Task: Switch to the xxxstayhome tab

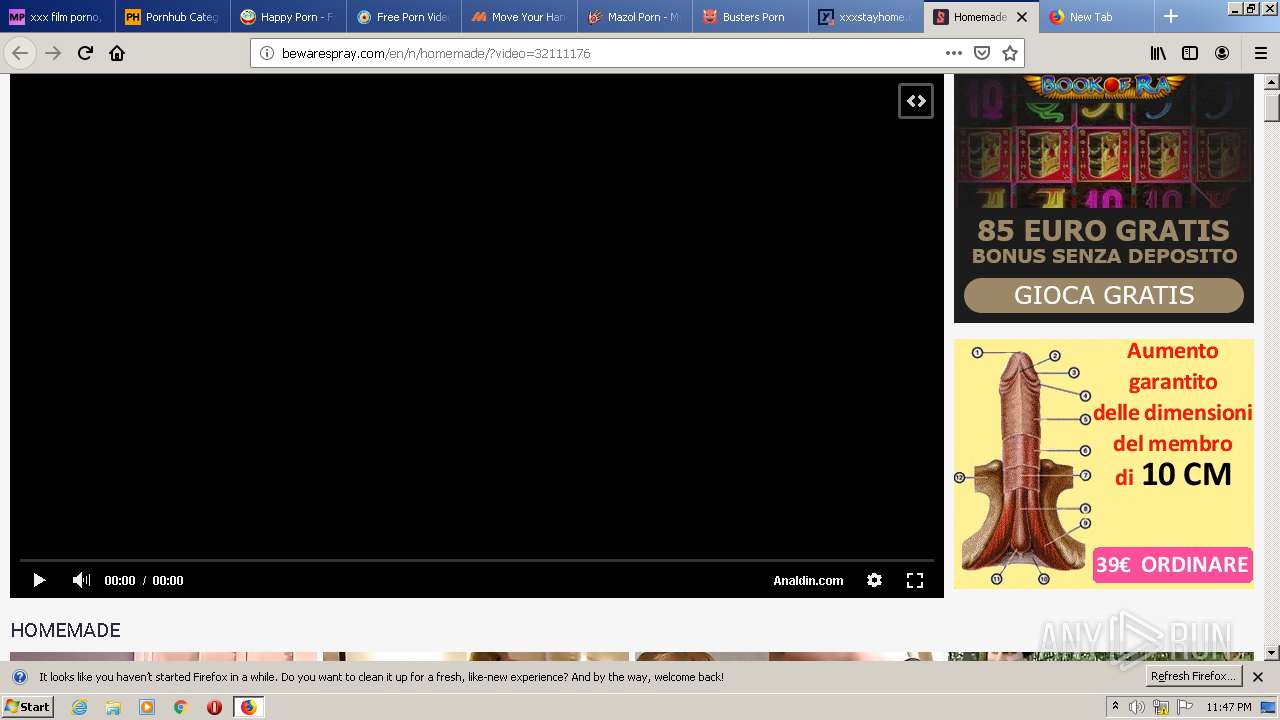Action: coord(866,17)
